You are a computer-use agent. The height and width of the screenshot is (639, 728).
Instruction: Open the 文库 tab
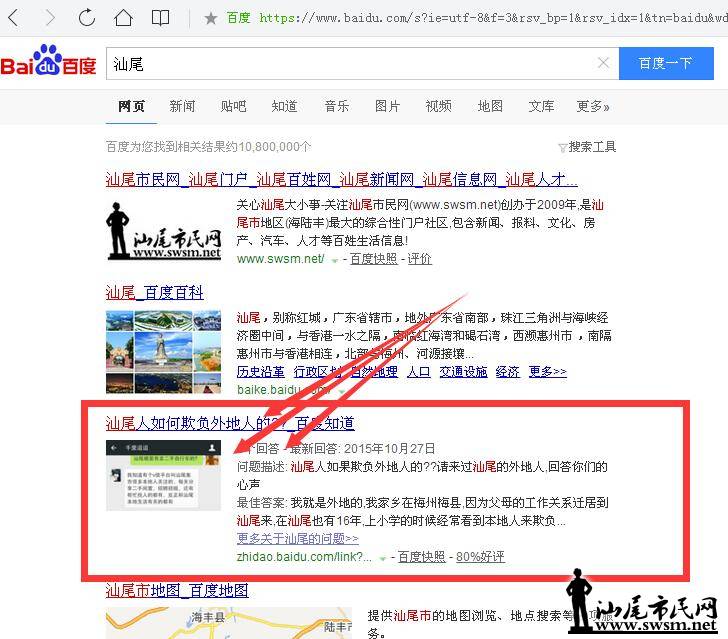(541, 106)
